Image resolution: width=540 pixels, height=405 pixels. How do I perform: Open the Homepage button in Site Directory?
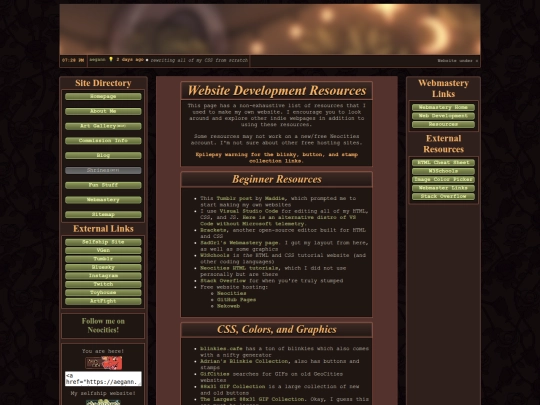[103, 96]
